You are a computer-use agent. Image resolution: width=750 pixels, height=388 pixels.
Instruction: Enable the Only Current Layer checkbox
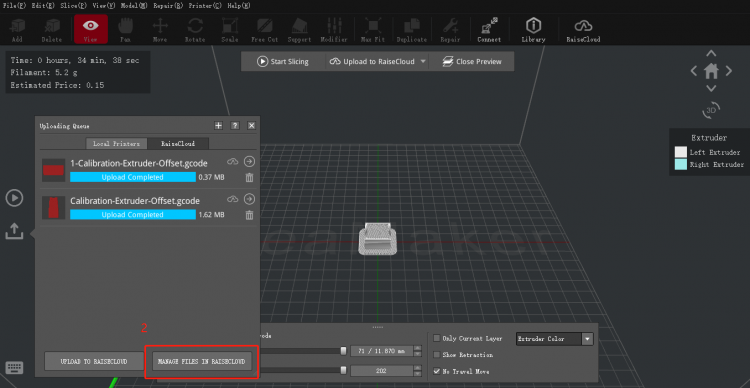[436, 338]
